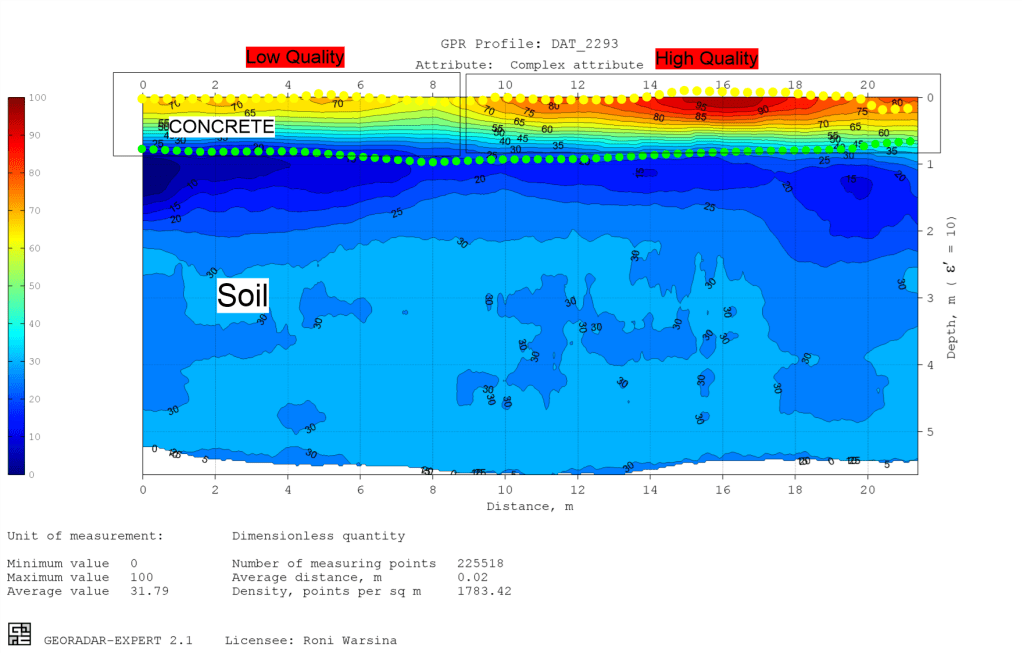Image resolution: width=1023 pixels, height=654 pixels.
Task: Click the GPR Profile: DAT_2293 title
Action: [529, 44]
